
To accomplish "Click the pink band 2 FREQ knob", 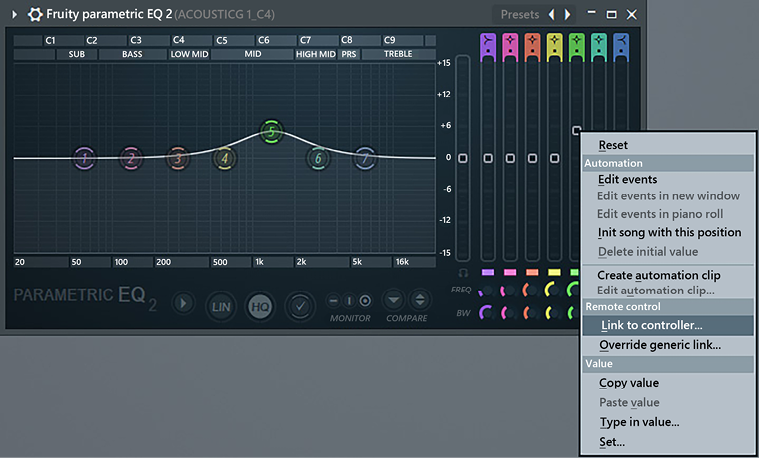I will [x=509, y=290].
